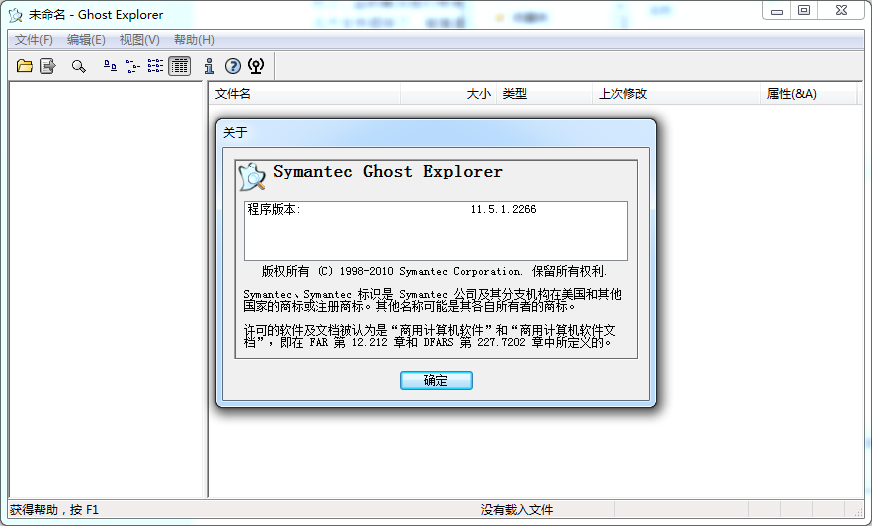Click the properties info icon

click(209, 66)
